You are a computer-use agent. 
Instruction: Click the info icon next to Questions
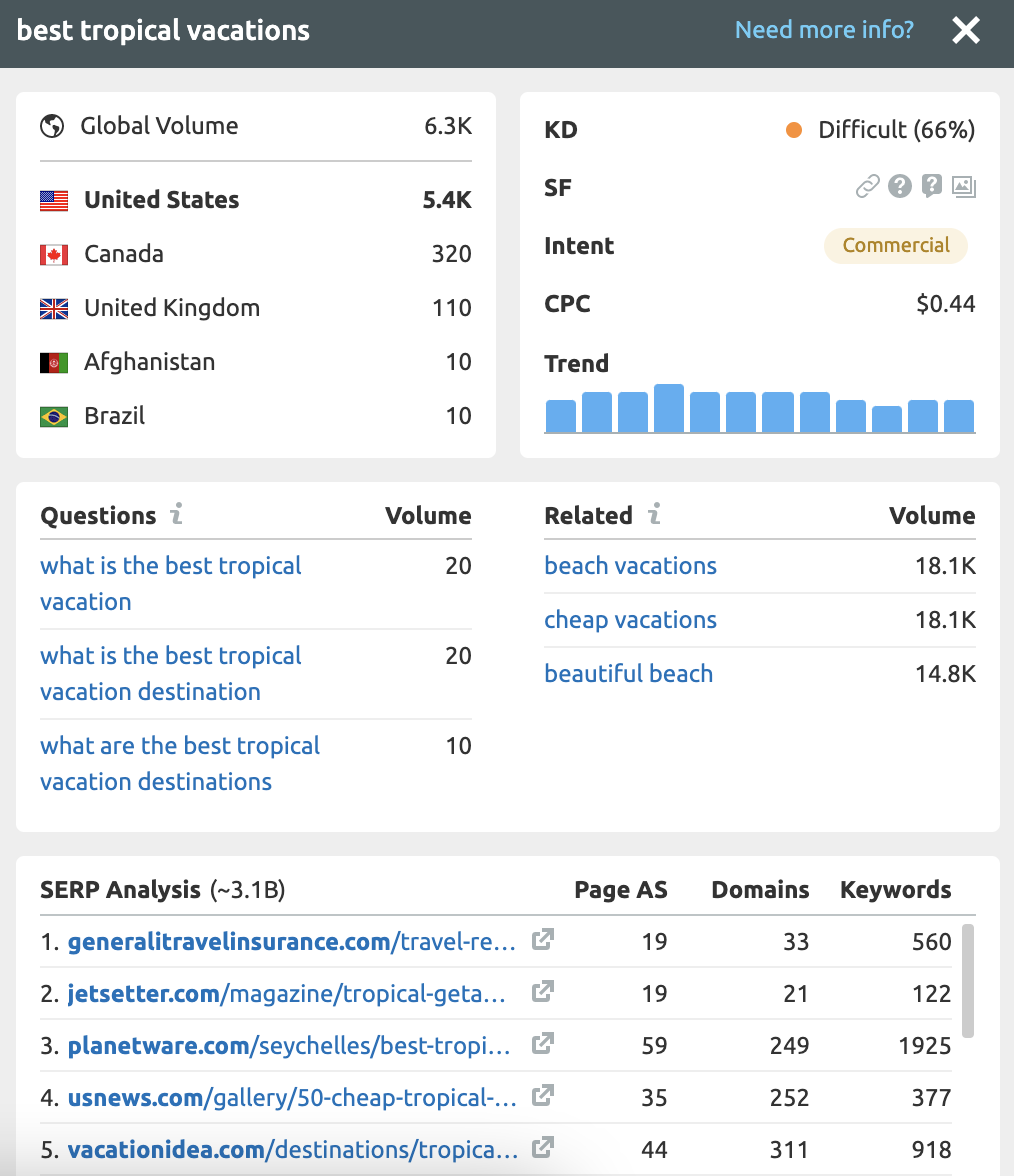point(176,516)
